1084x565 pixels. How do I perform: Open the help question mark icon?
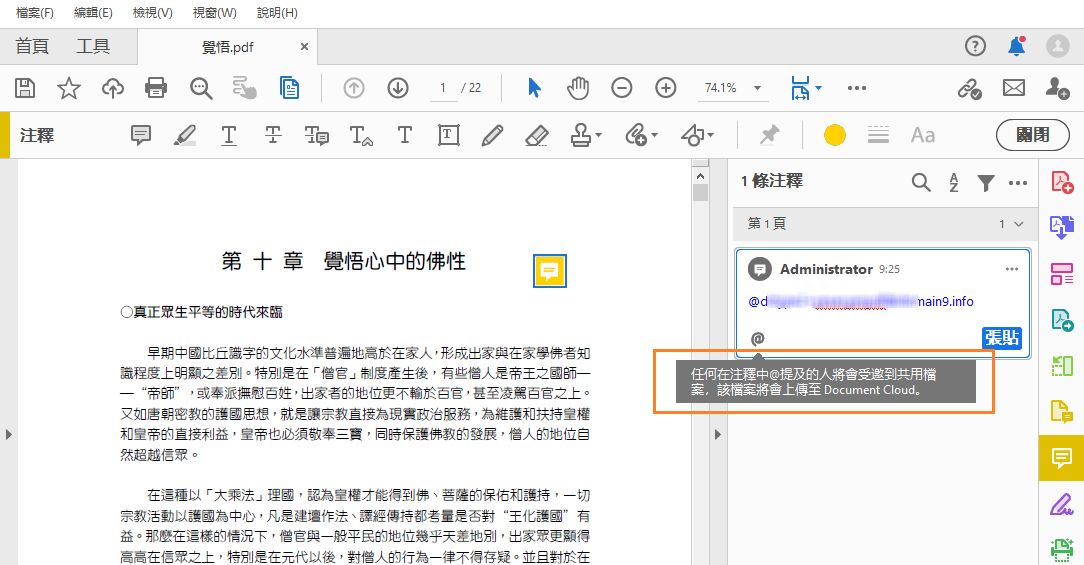coord(975,46)
